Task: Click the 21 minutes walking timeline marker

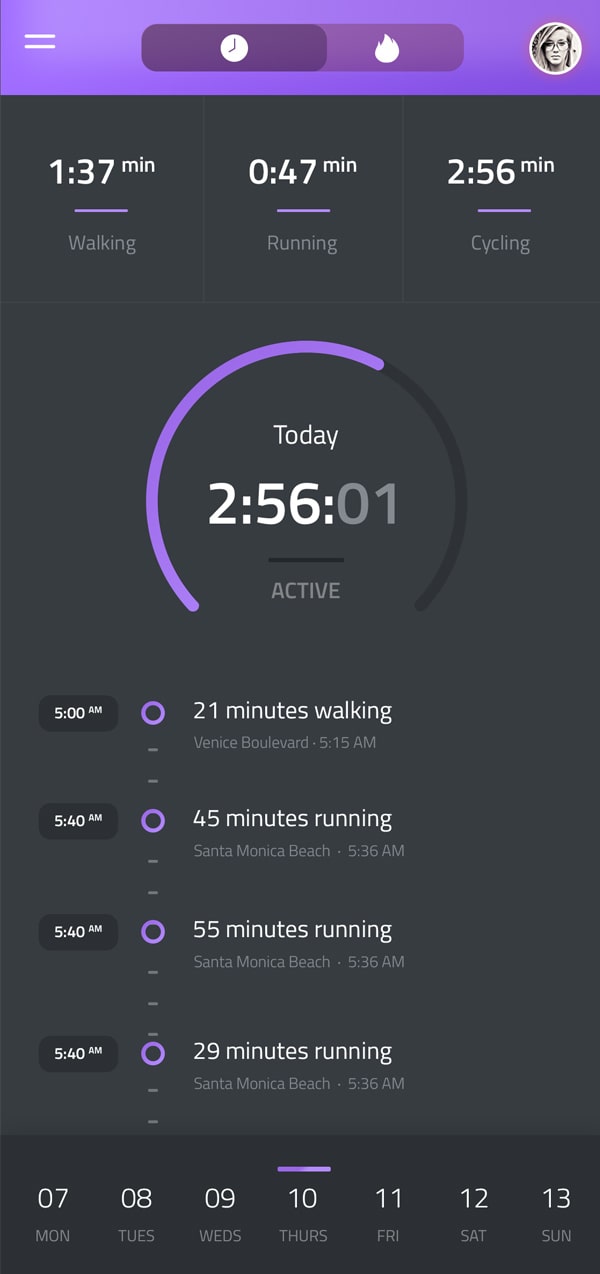Action: pyautogui.click(x=153, y=712)
